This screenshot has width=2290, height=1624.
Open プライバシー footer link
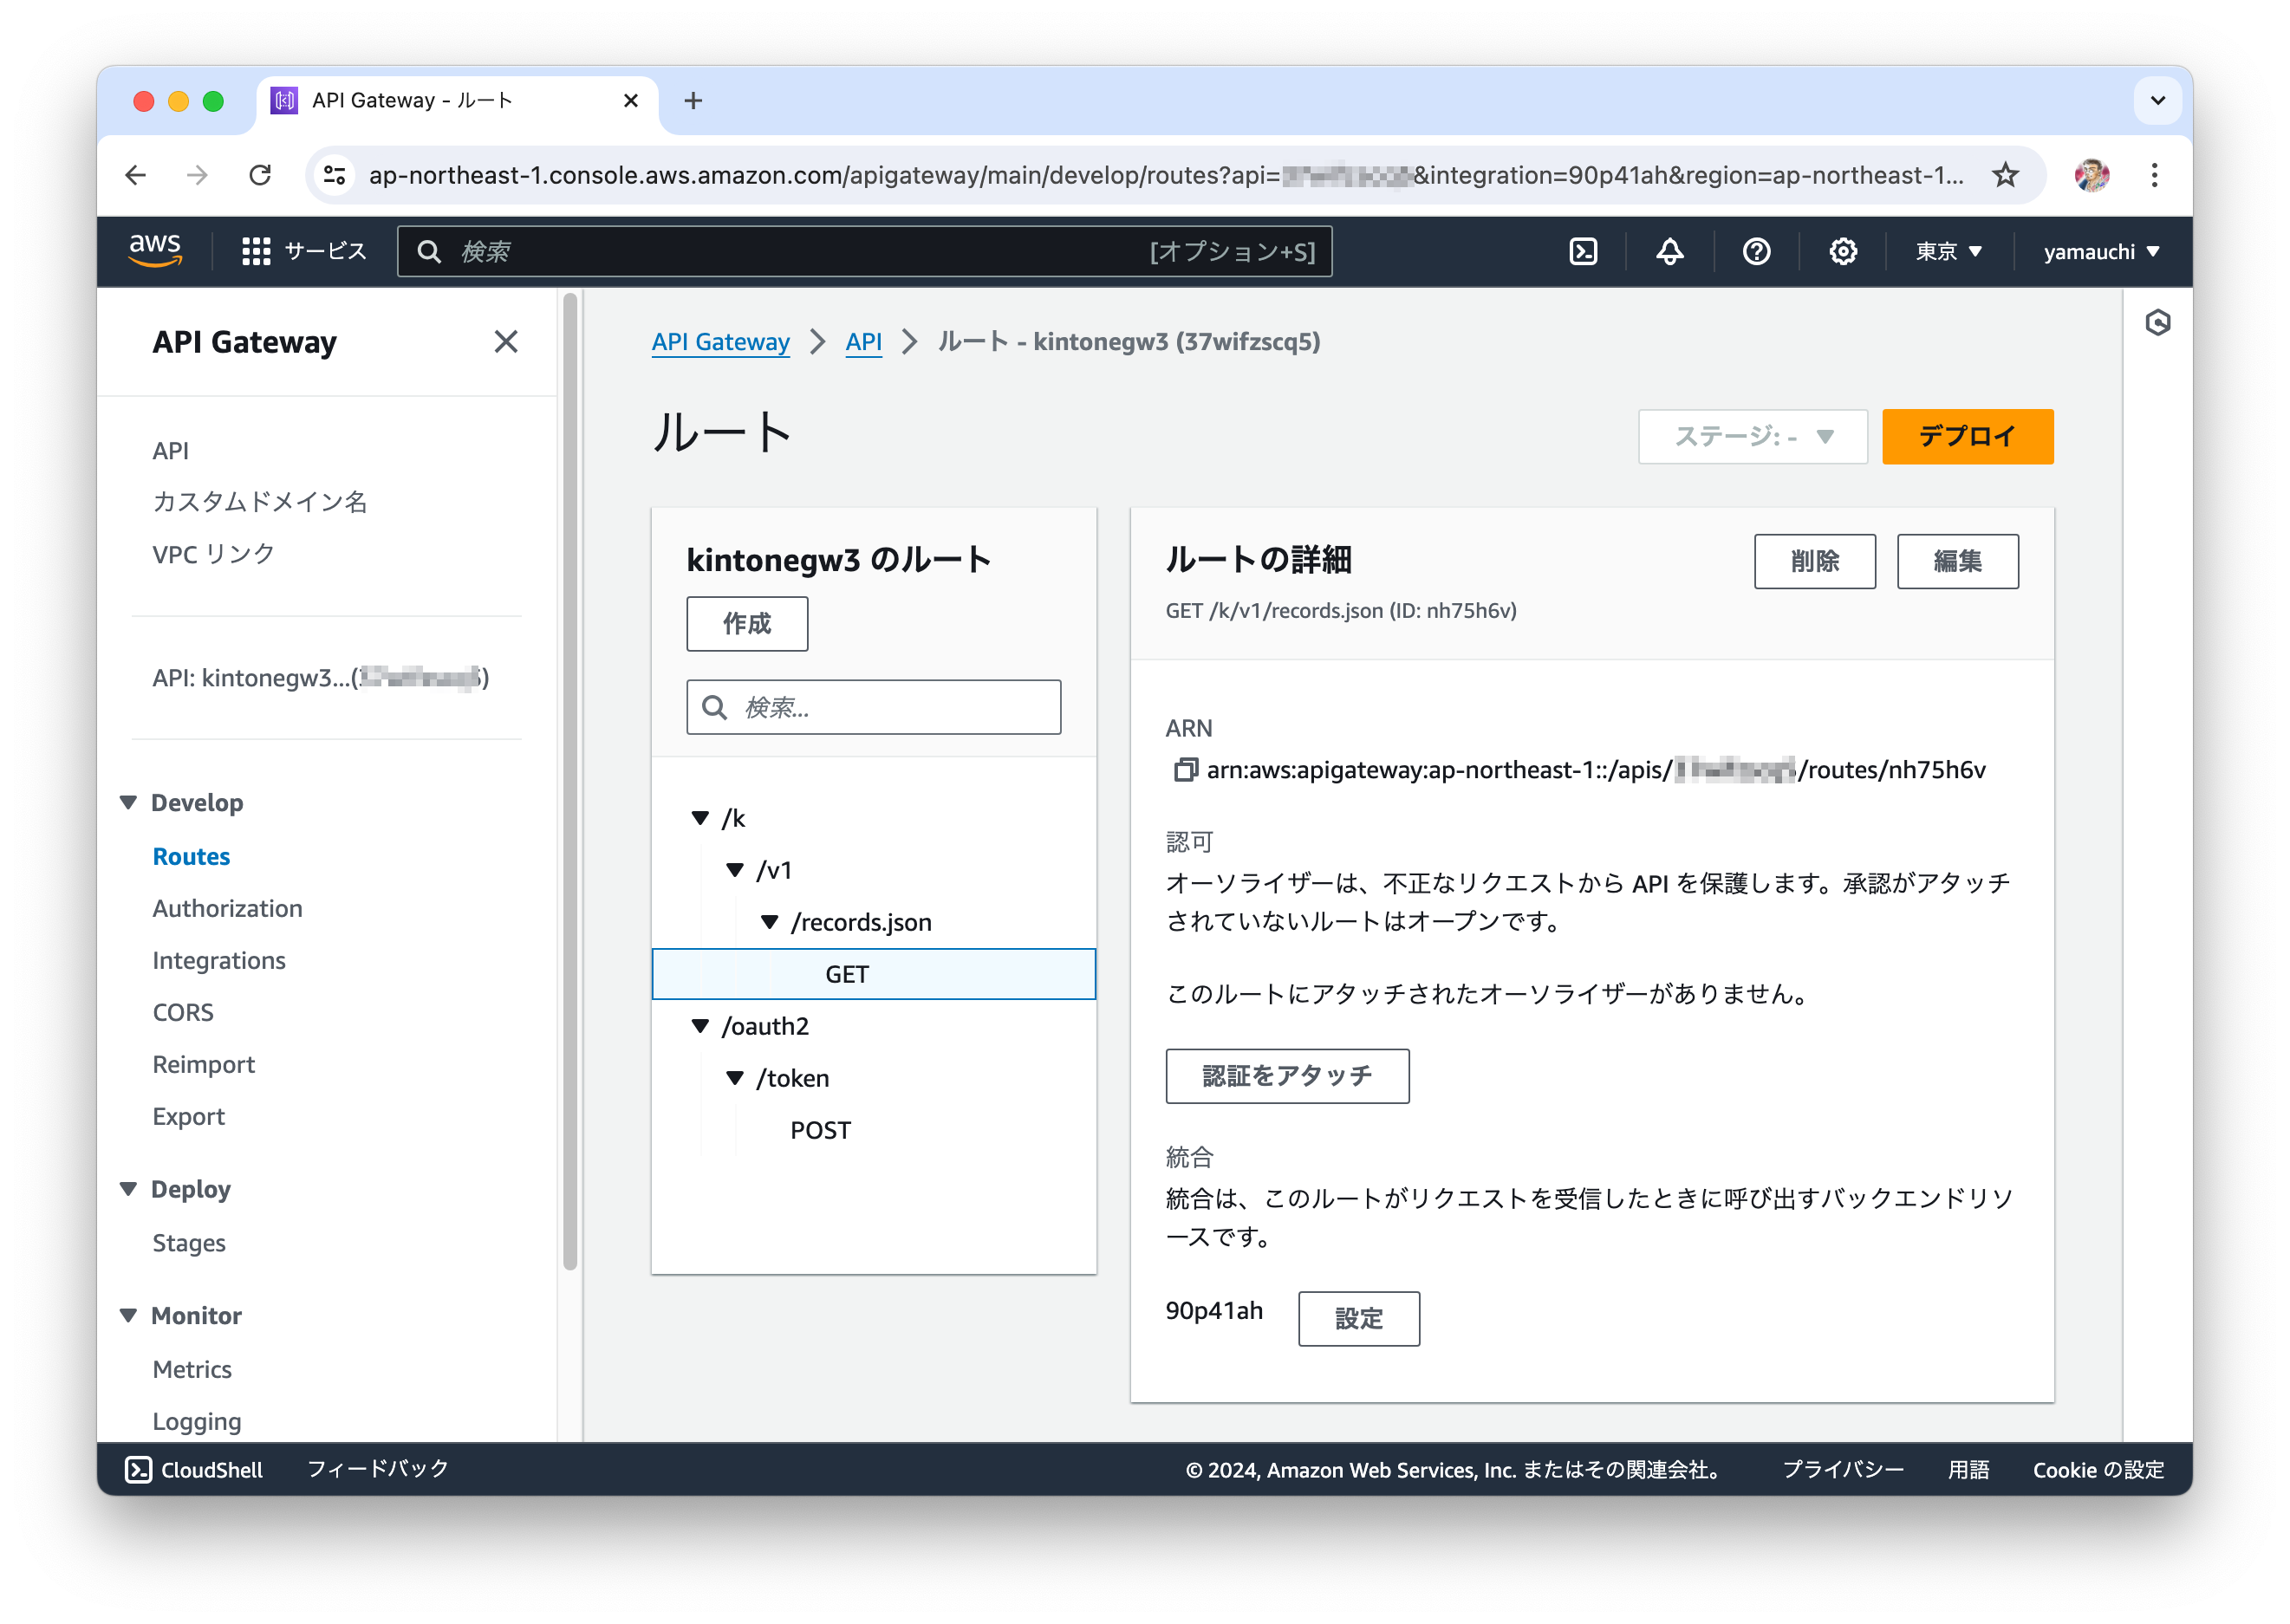click(x=1843, y=1469)
